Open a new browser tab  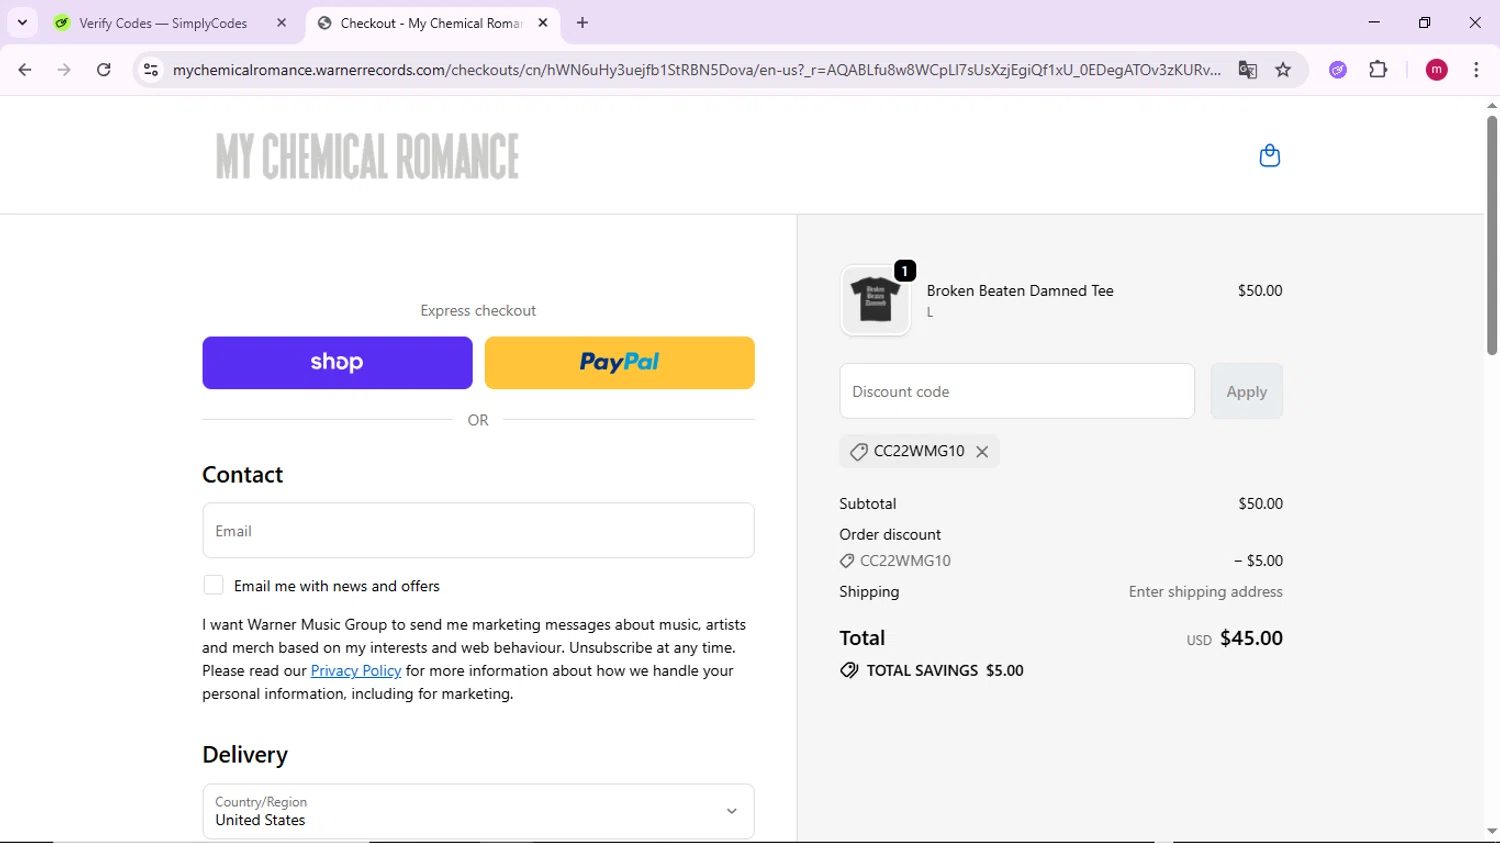(582, 23)
